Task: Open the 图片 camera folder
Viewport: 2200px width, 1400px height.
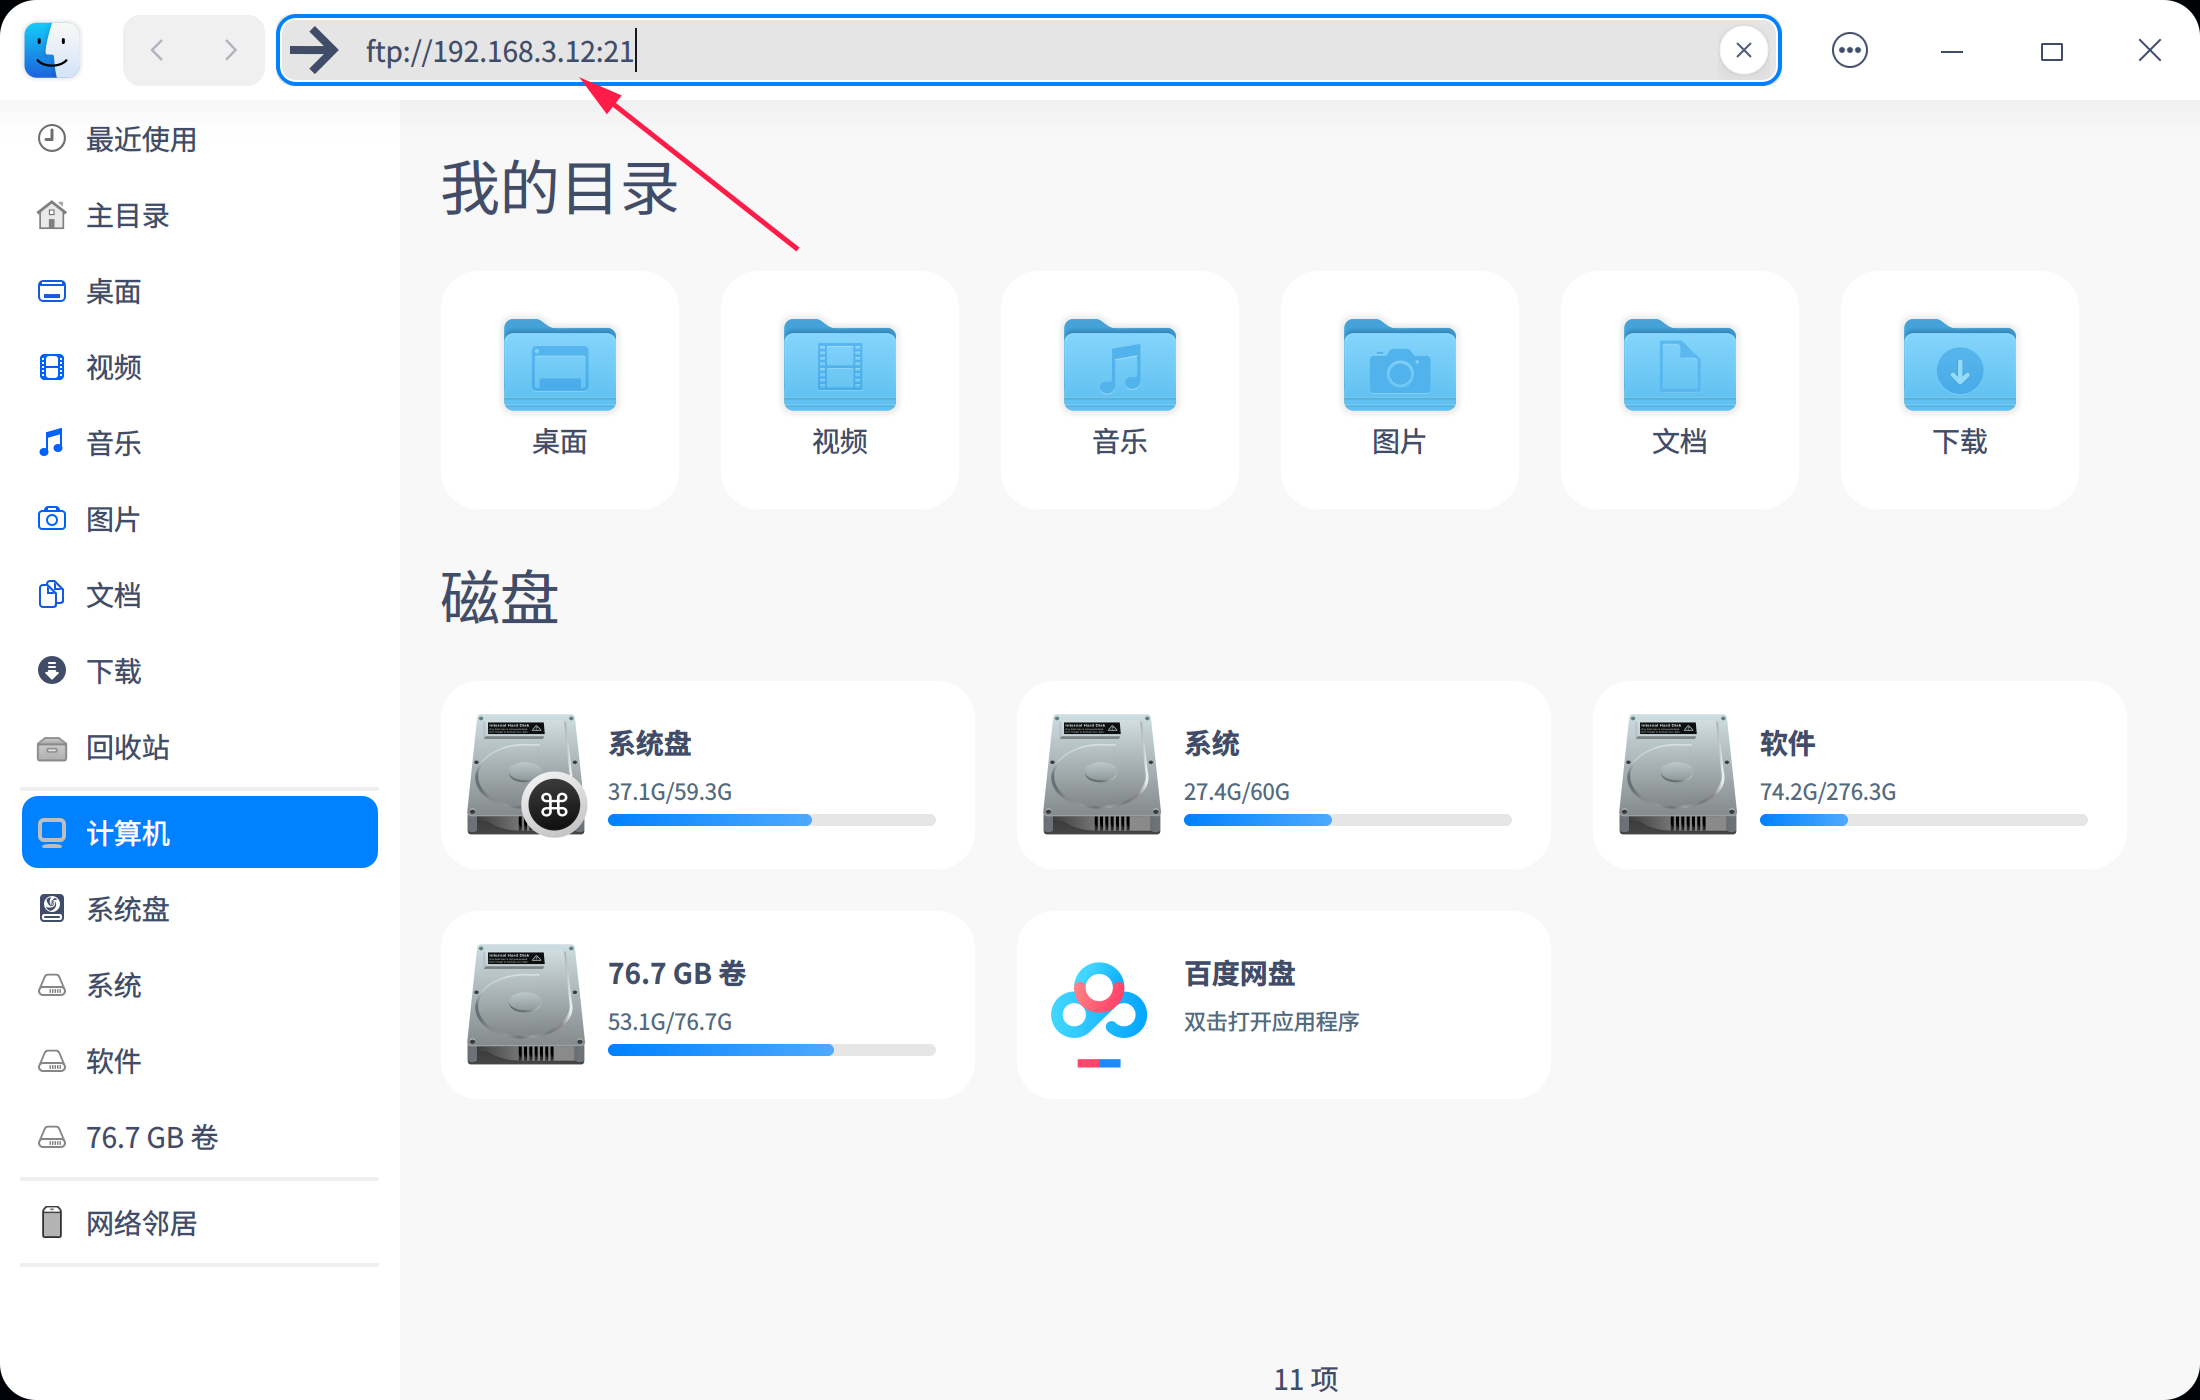Action: pyautogui.click(x=1399, y=367)
